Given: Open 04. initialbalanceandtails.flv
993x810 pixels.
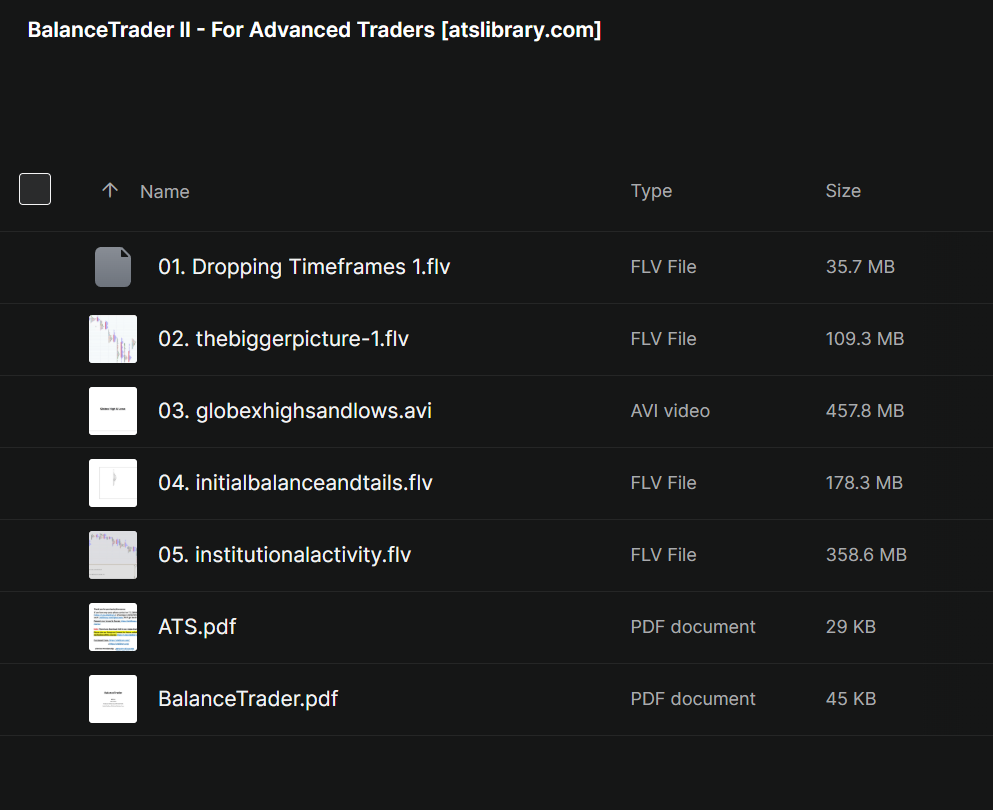Looking at the screenshot, I should 295,483.
